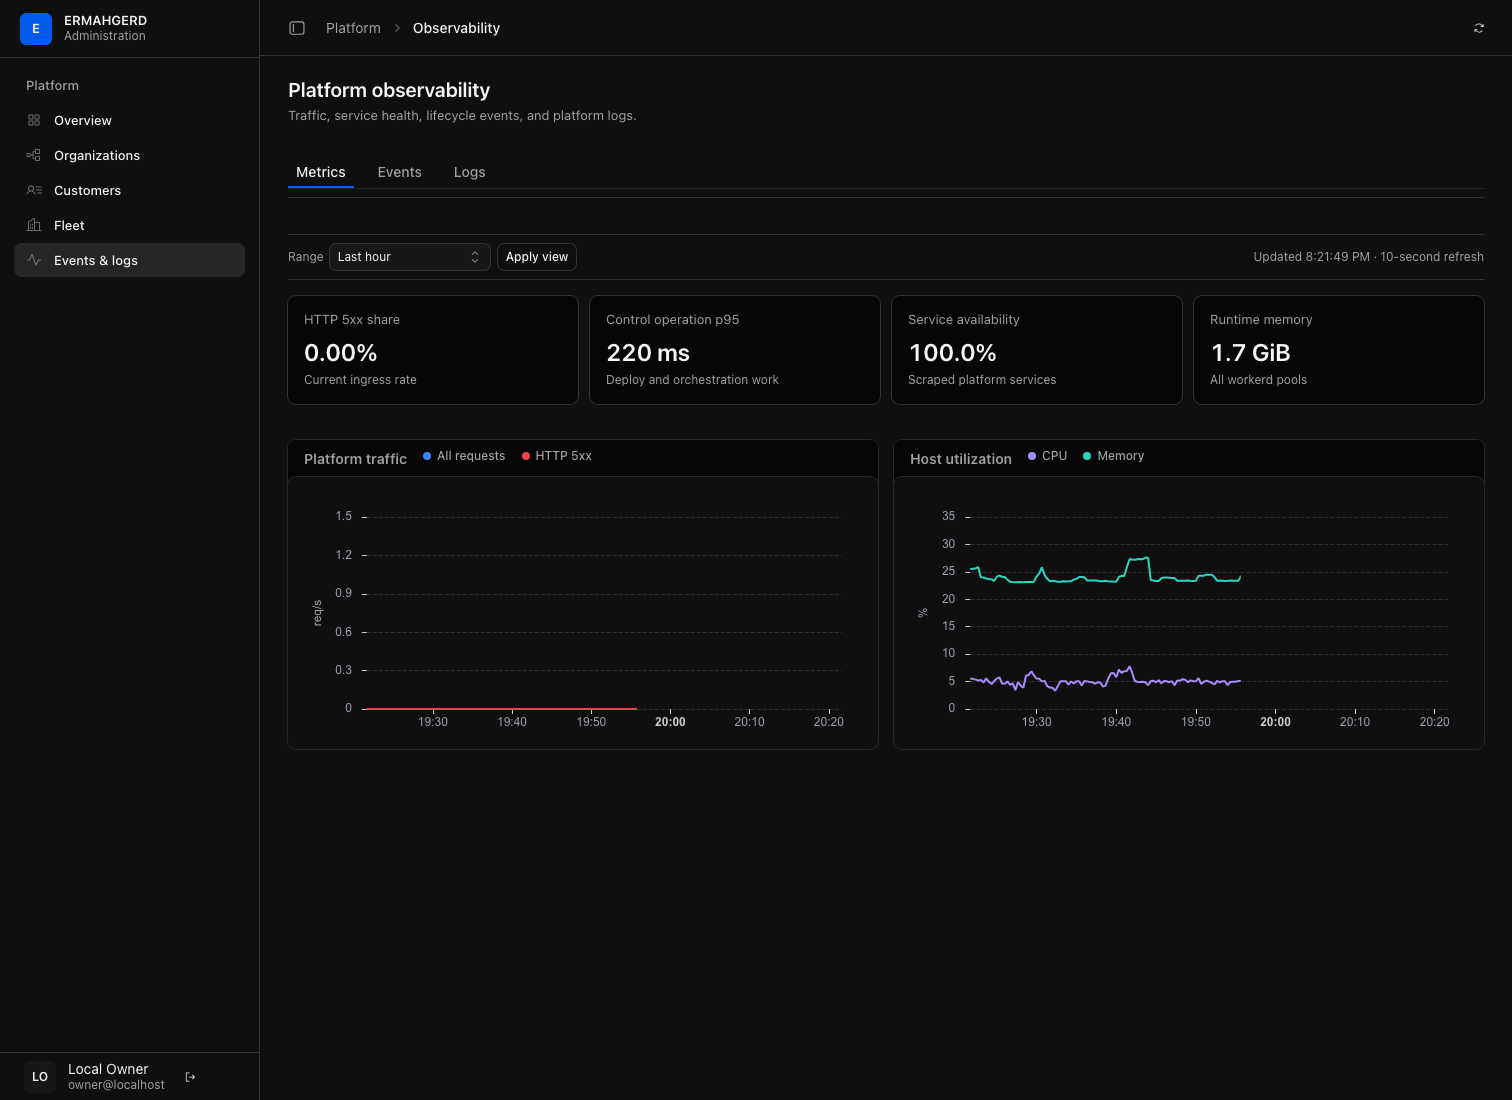Click the Events & logs activity icon
1512x1100 pixels.
coord(34,260)
